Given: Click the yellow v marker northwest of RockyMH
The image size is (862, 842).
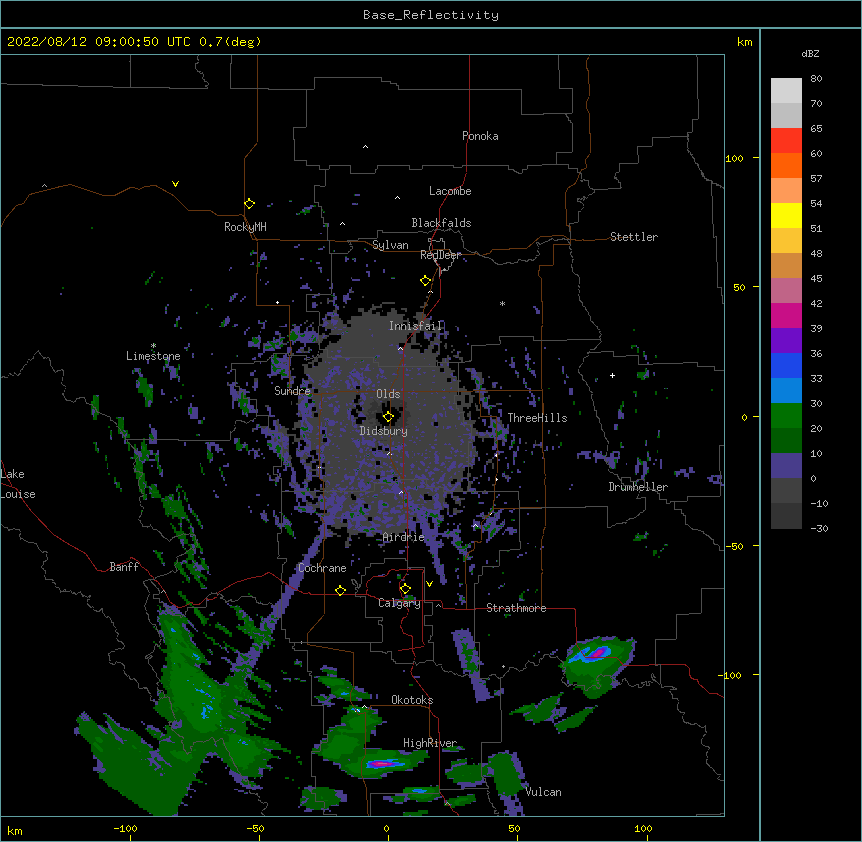Looking at the screenshot, I should tap(175, 184).
